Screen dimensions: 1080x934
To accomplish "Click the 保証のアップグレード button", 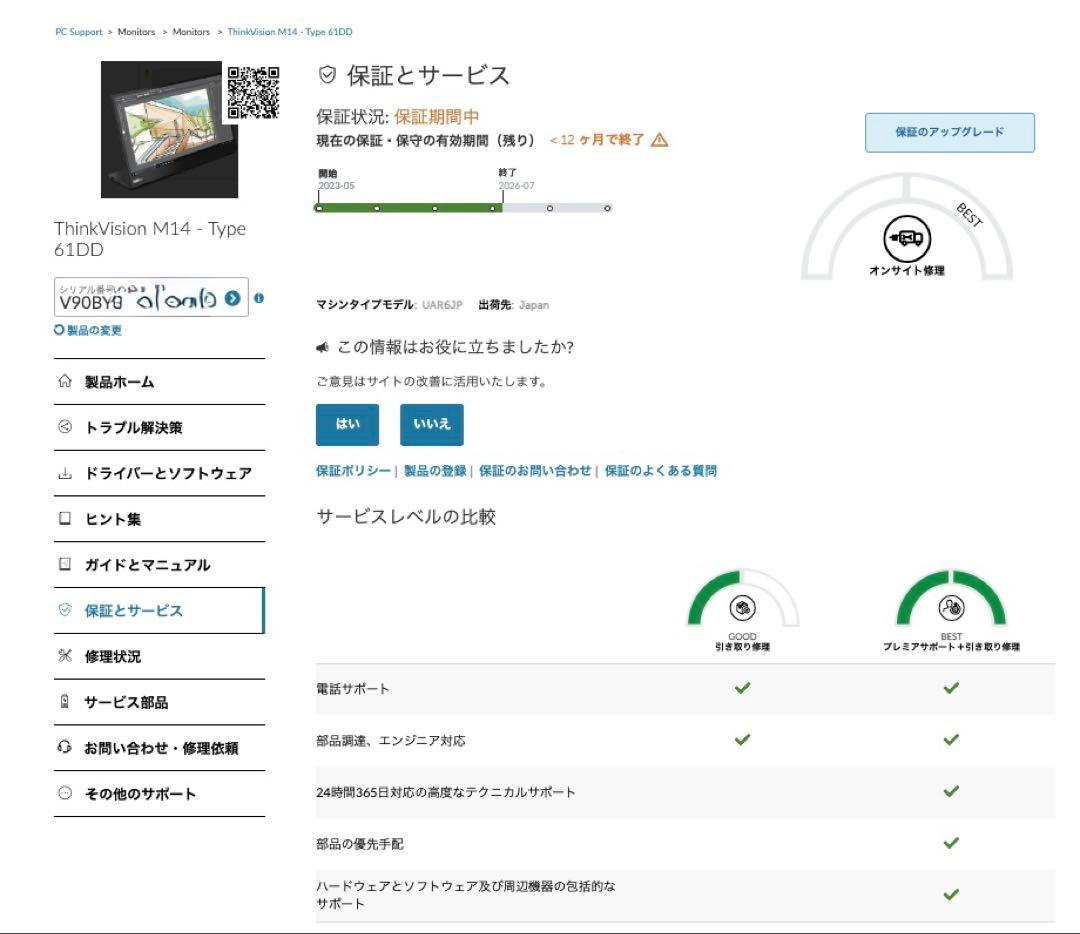I will pyautogui.click(x=951, y=131).
